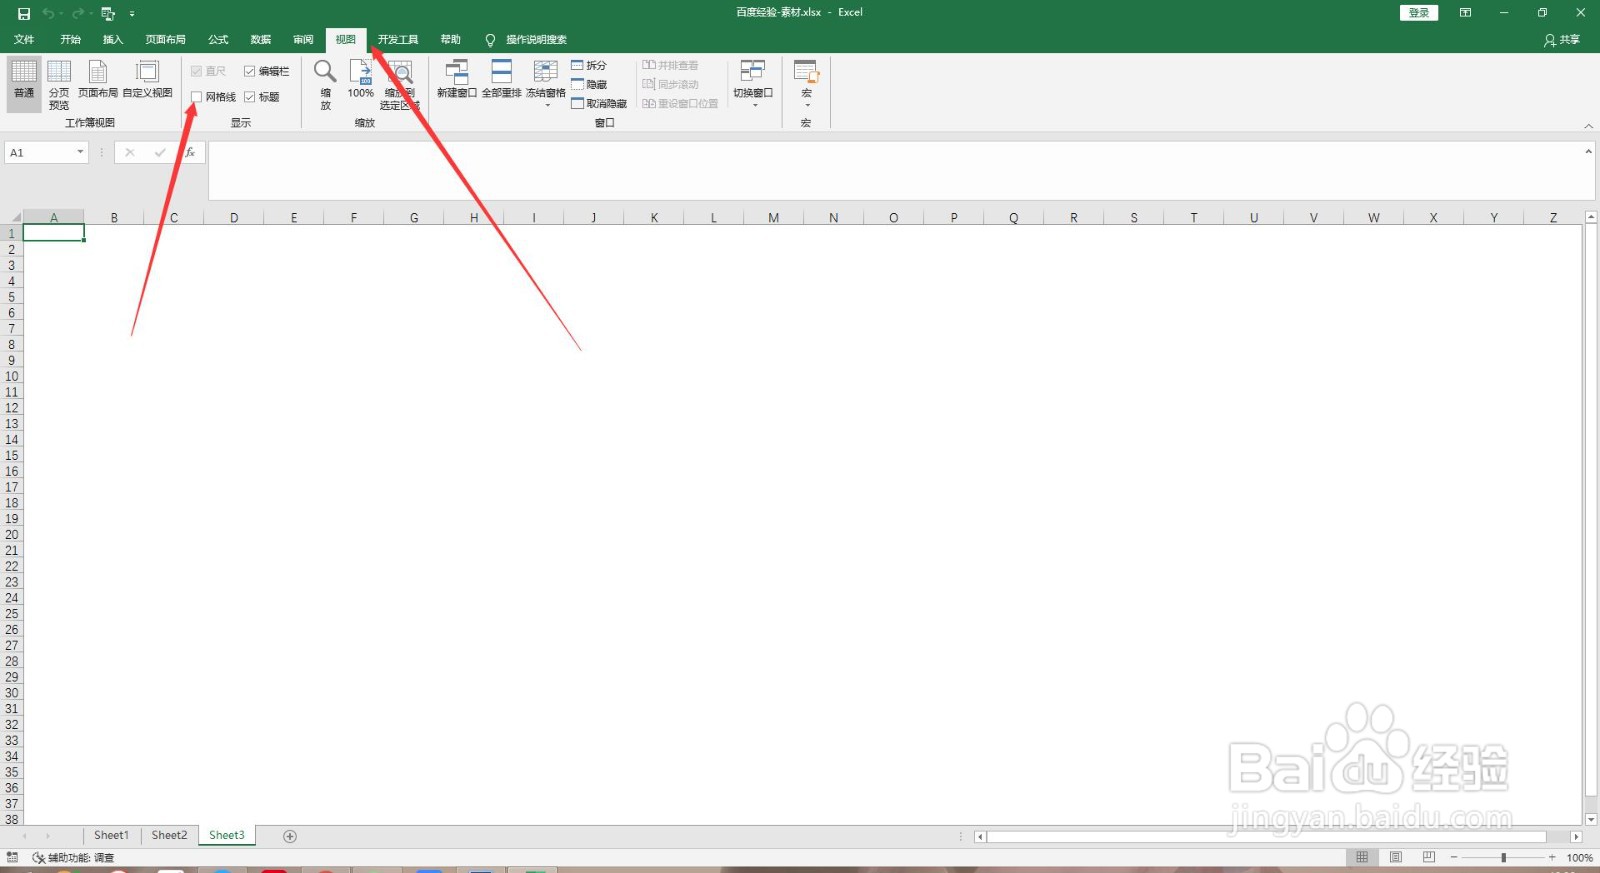Expand the 冻结窗格 freeze panes dropdown

[x=547, y=105]
